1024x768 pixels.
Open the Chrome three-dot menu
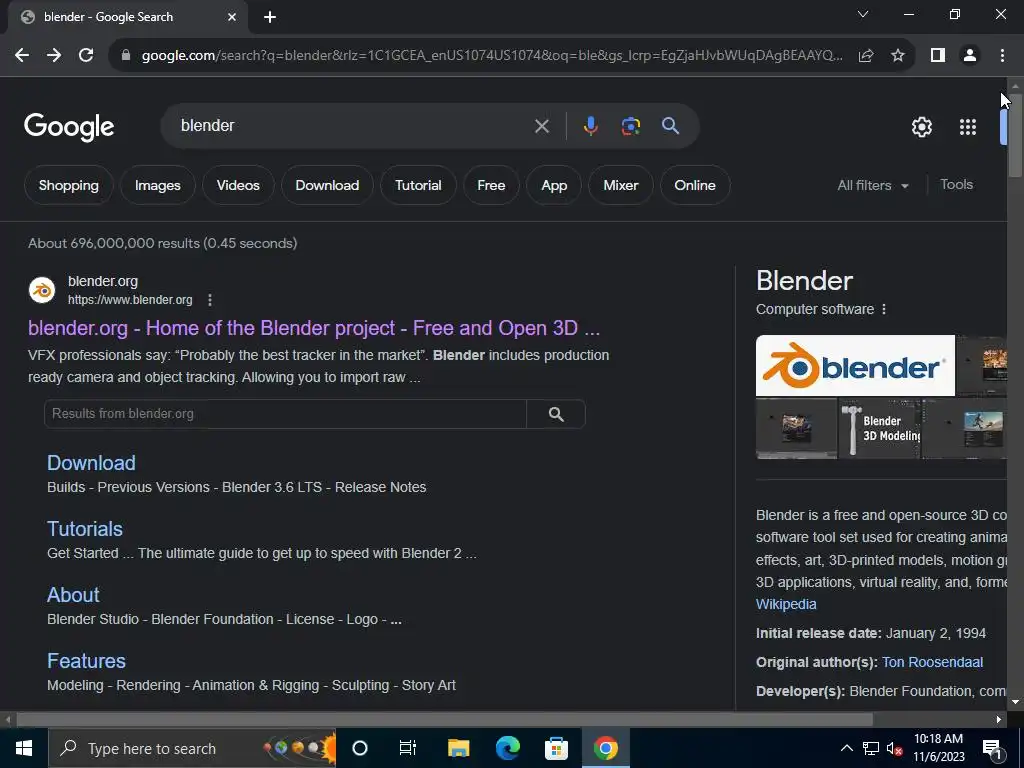coord(1002,56)
